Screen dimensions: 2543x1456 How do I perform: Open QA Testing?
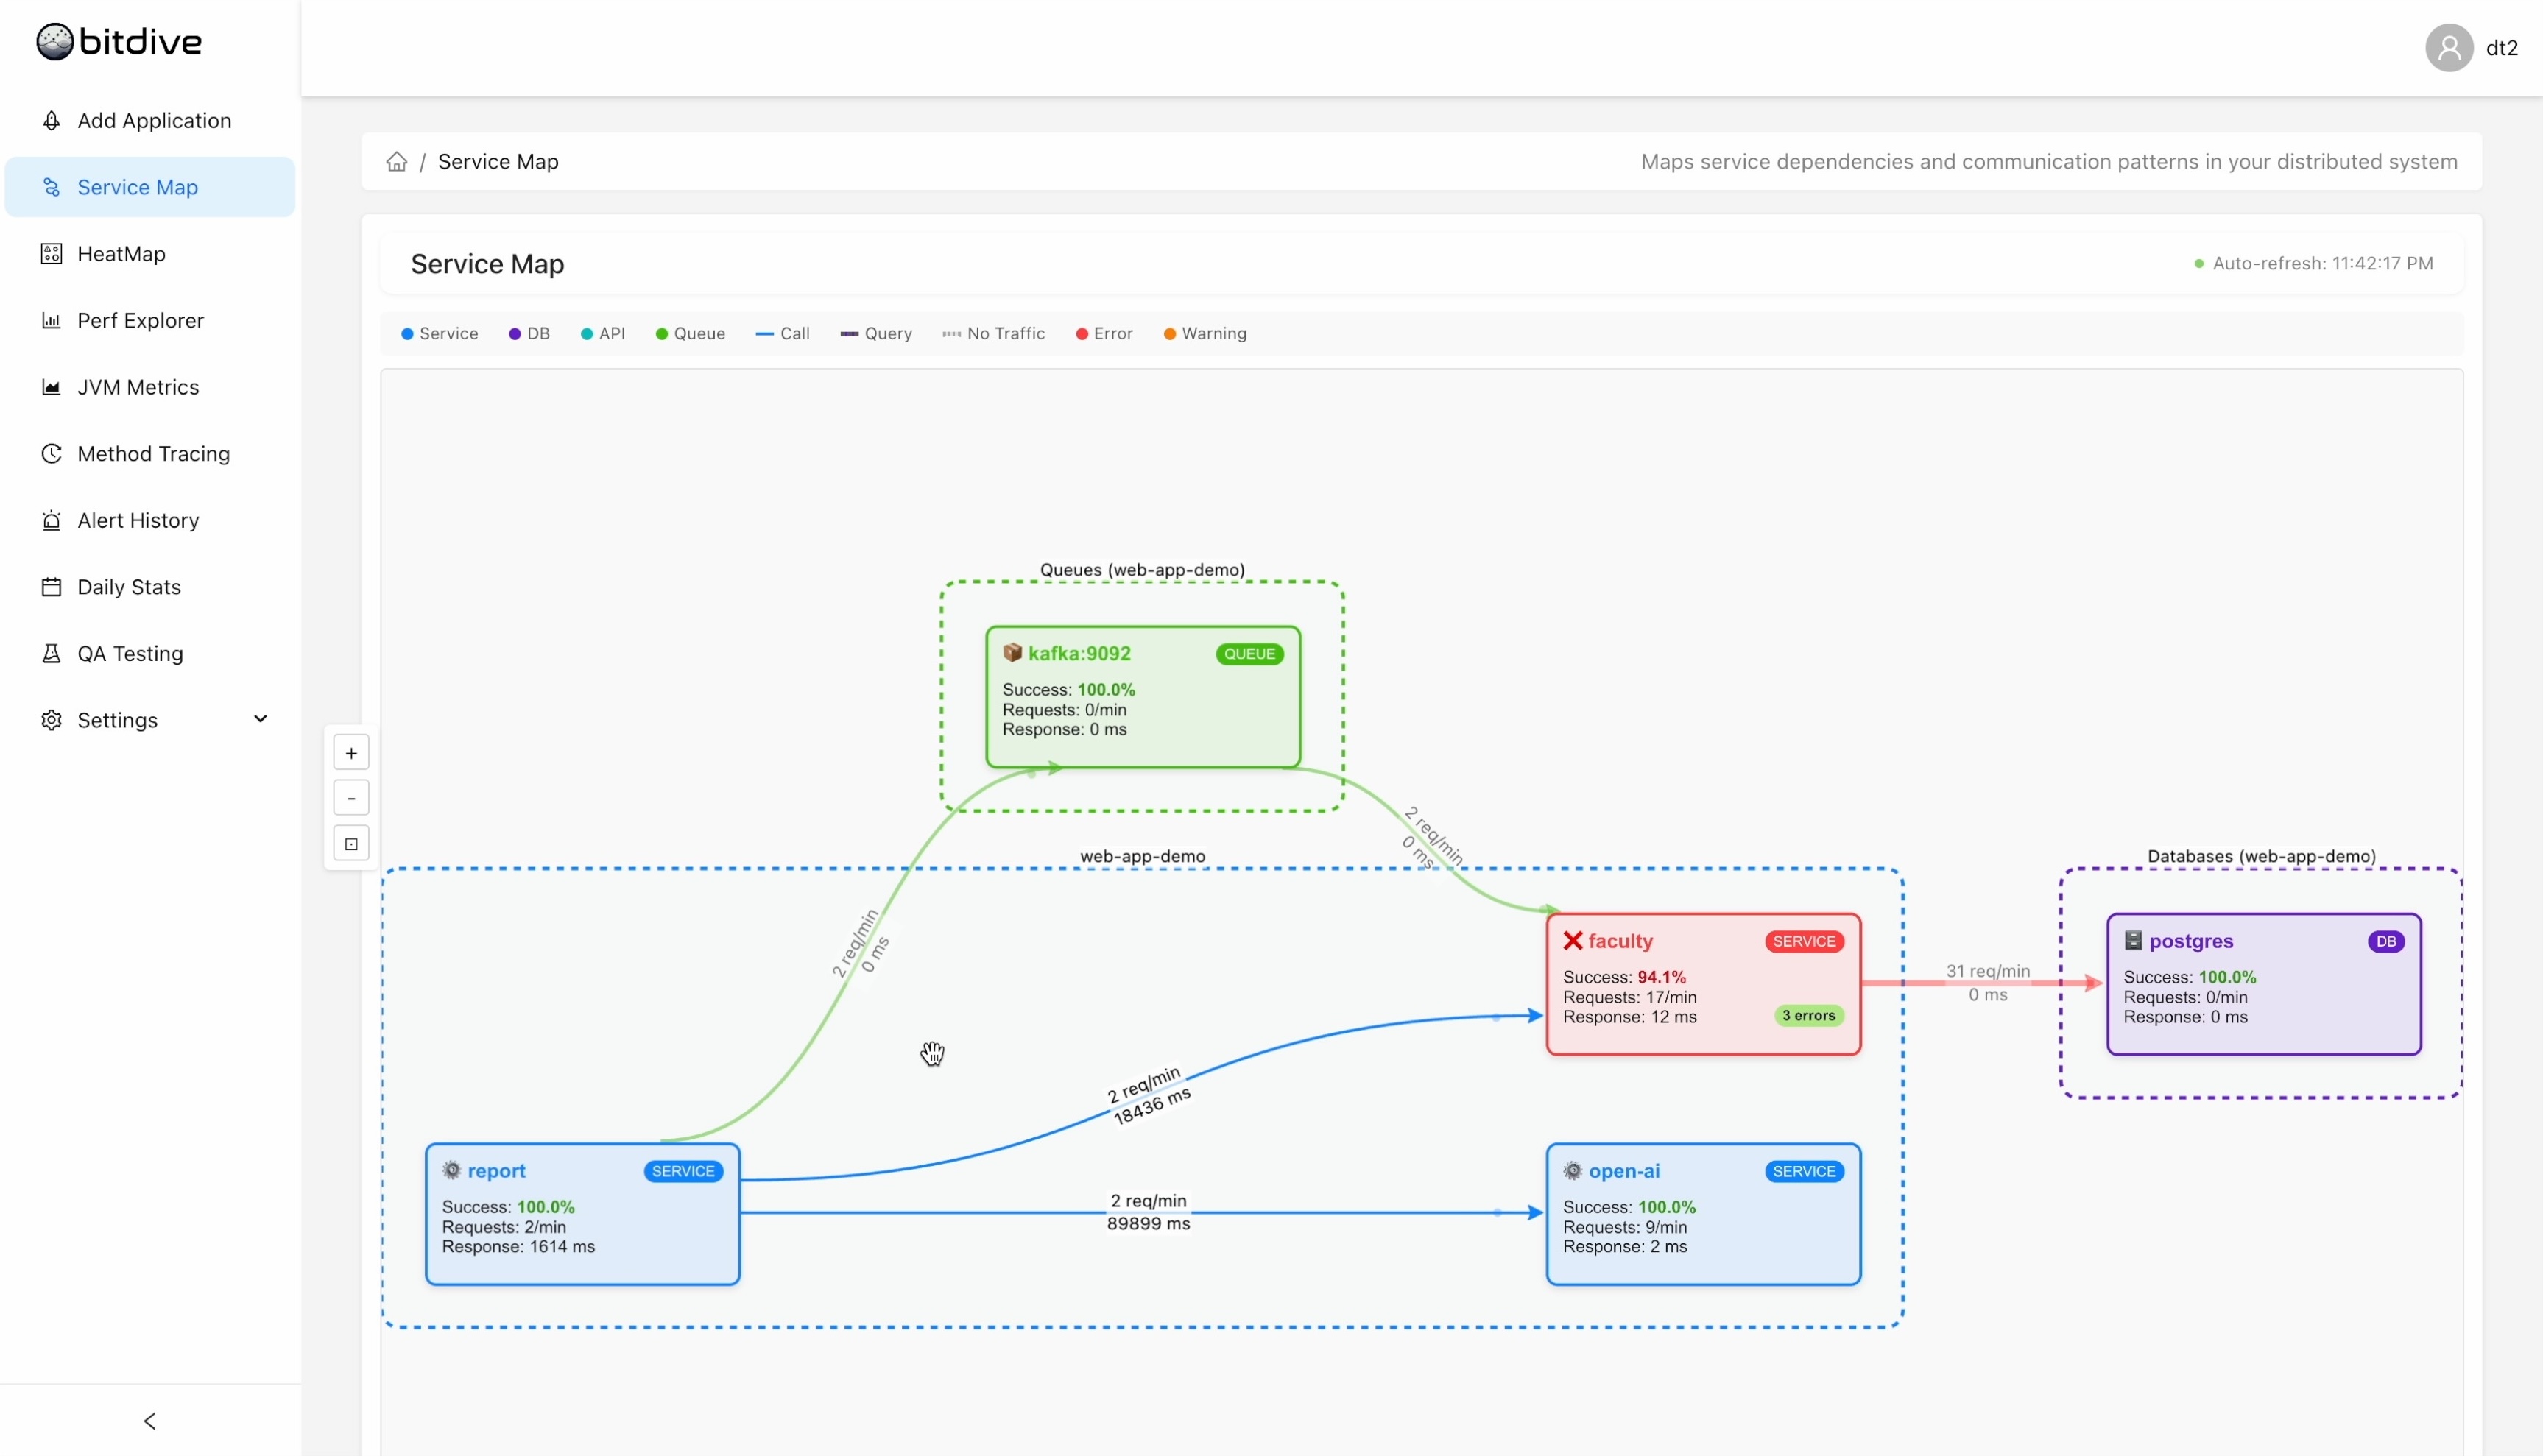[130, 653]
